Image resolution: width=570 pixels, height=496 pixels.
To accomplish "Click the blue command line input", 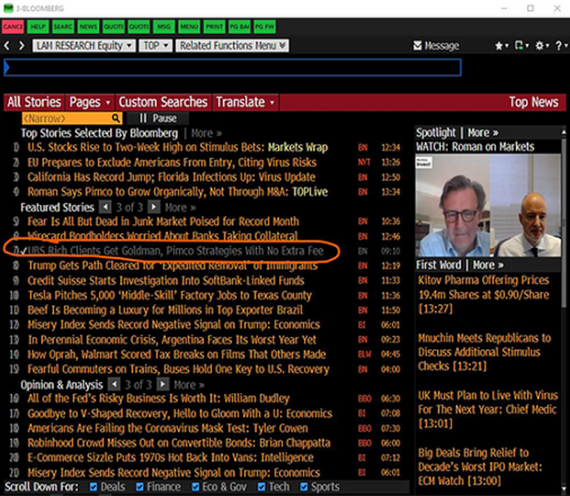I will click(233, 67).
